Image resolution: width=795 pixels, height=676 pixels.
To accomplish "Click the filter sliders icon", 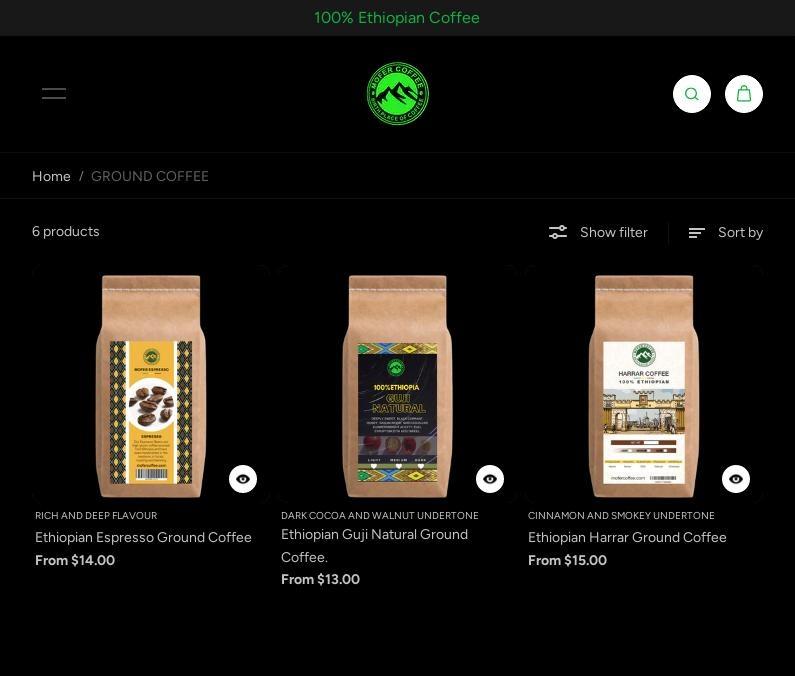I will click(558, 232).
